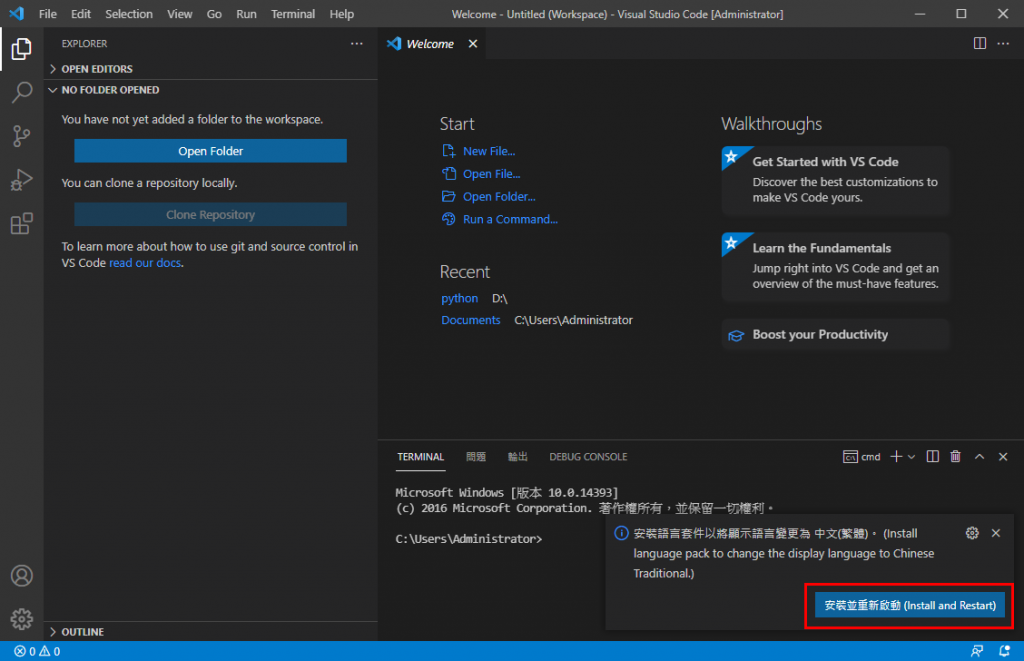
Task: Click Explorer's Views and More Actions ellipsis
Action: point(357,44)
